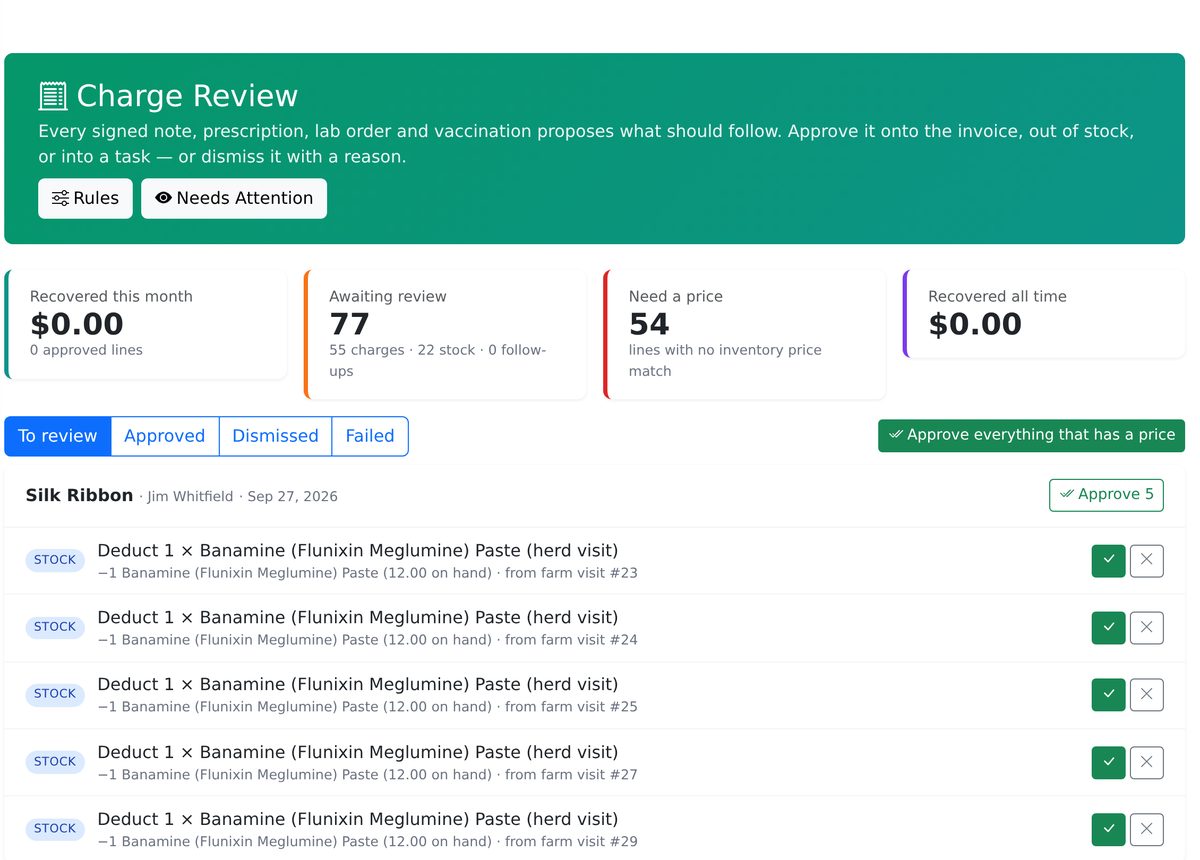Screen dimensions: 1200x860
Task: Click the '77' awaiting review count
Action: tap(349, 324)
